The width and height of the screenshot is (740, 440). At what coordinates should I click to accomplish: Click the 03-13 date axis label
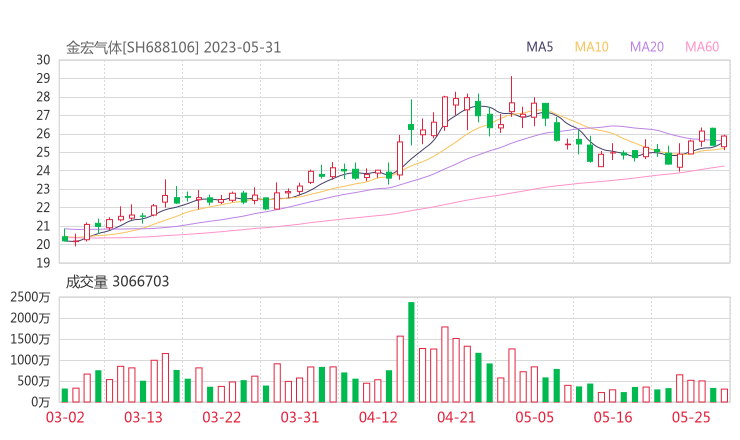click(x=143, y=417)
